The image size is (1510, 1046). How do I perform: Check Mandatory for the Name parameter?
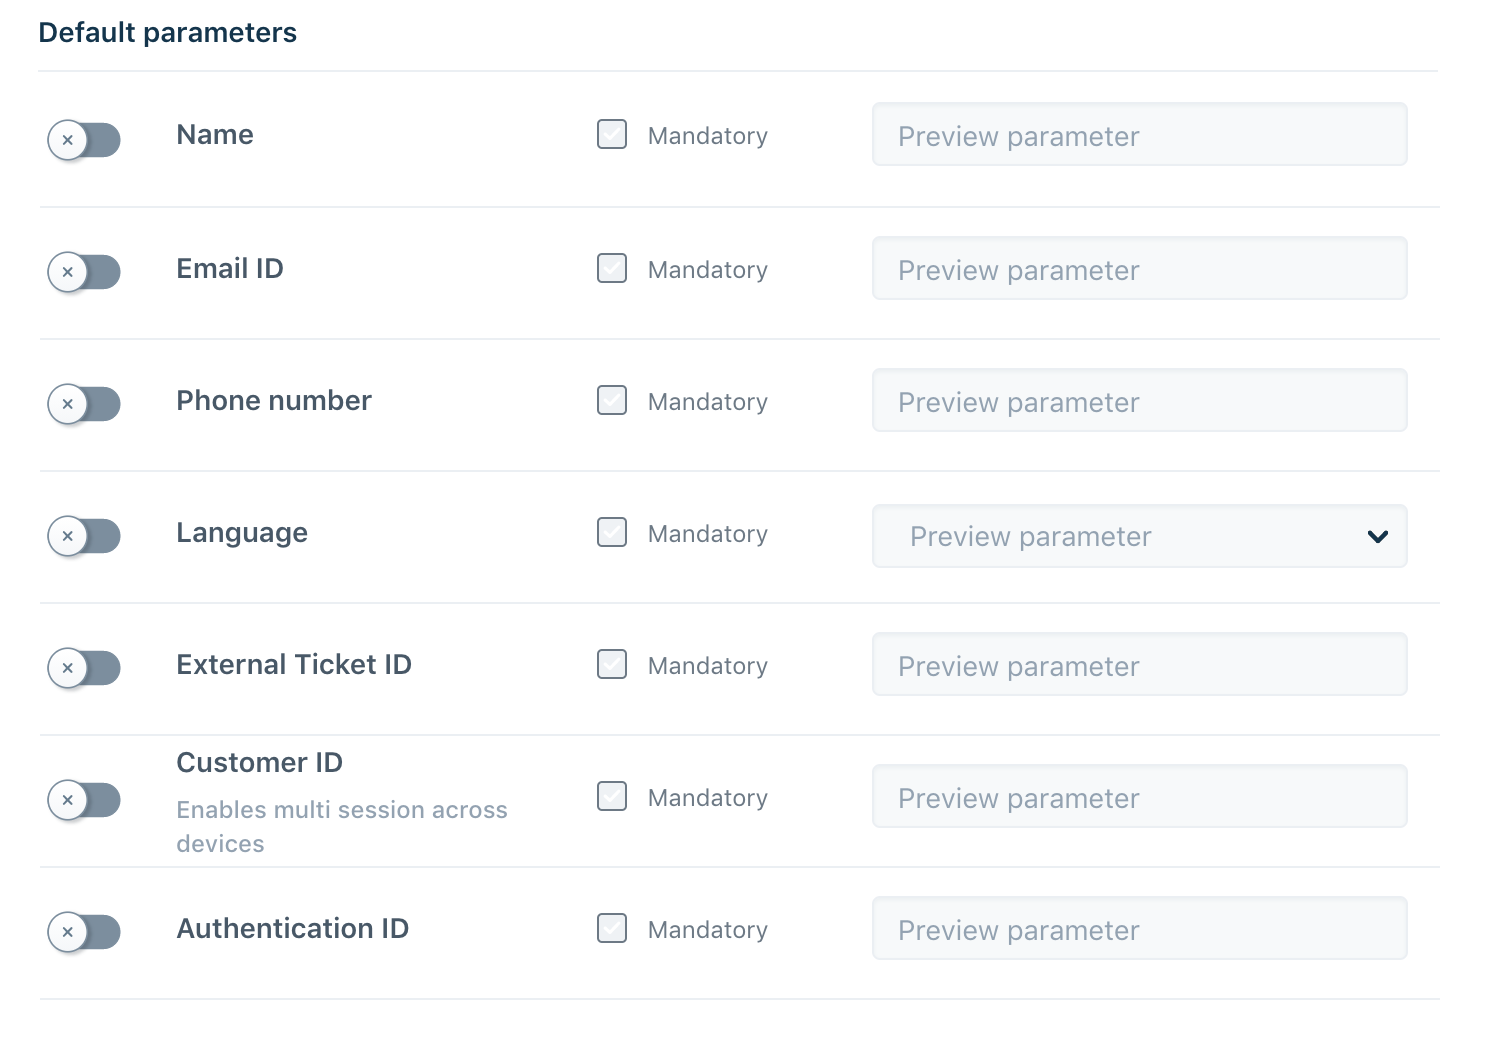(x=612, y=134)
